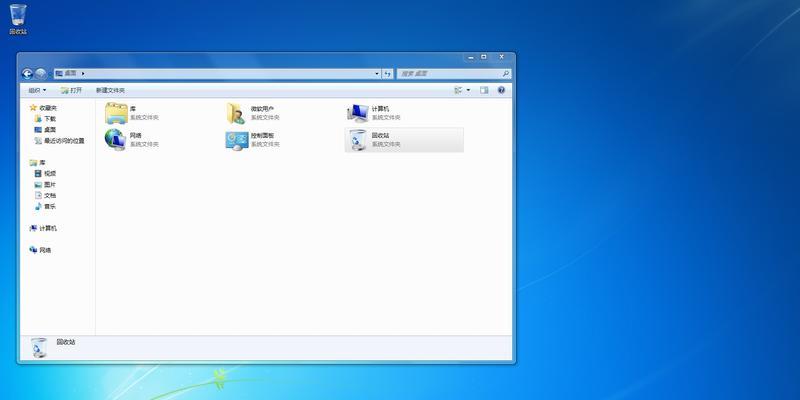Screen dimensions: 800x400
Task: Click 回收站 text in the details pane
Action: coord(66,342)
